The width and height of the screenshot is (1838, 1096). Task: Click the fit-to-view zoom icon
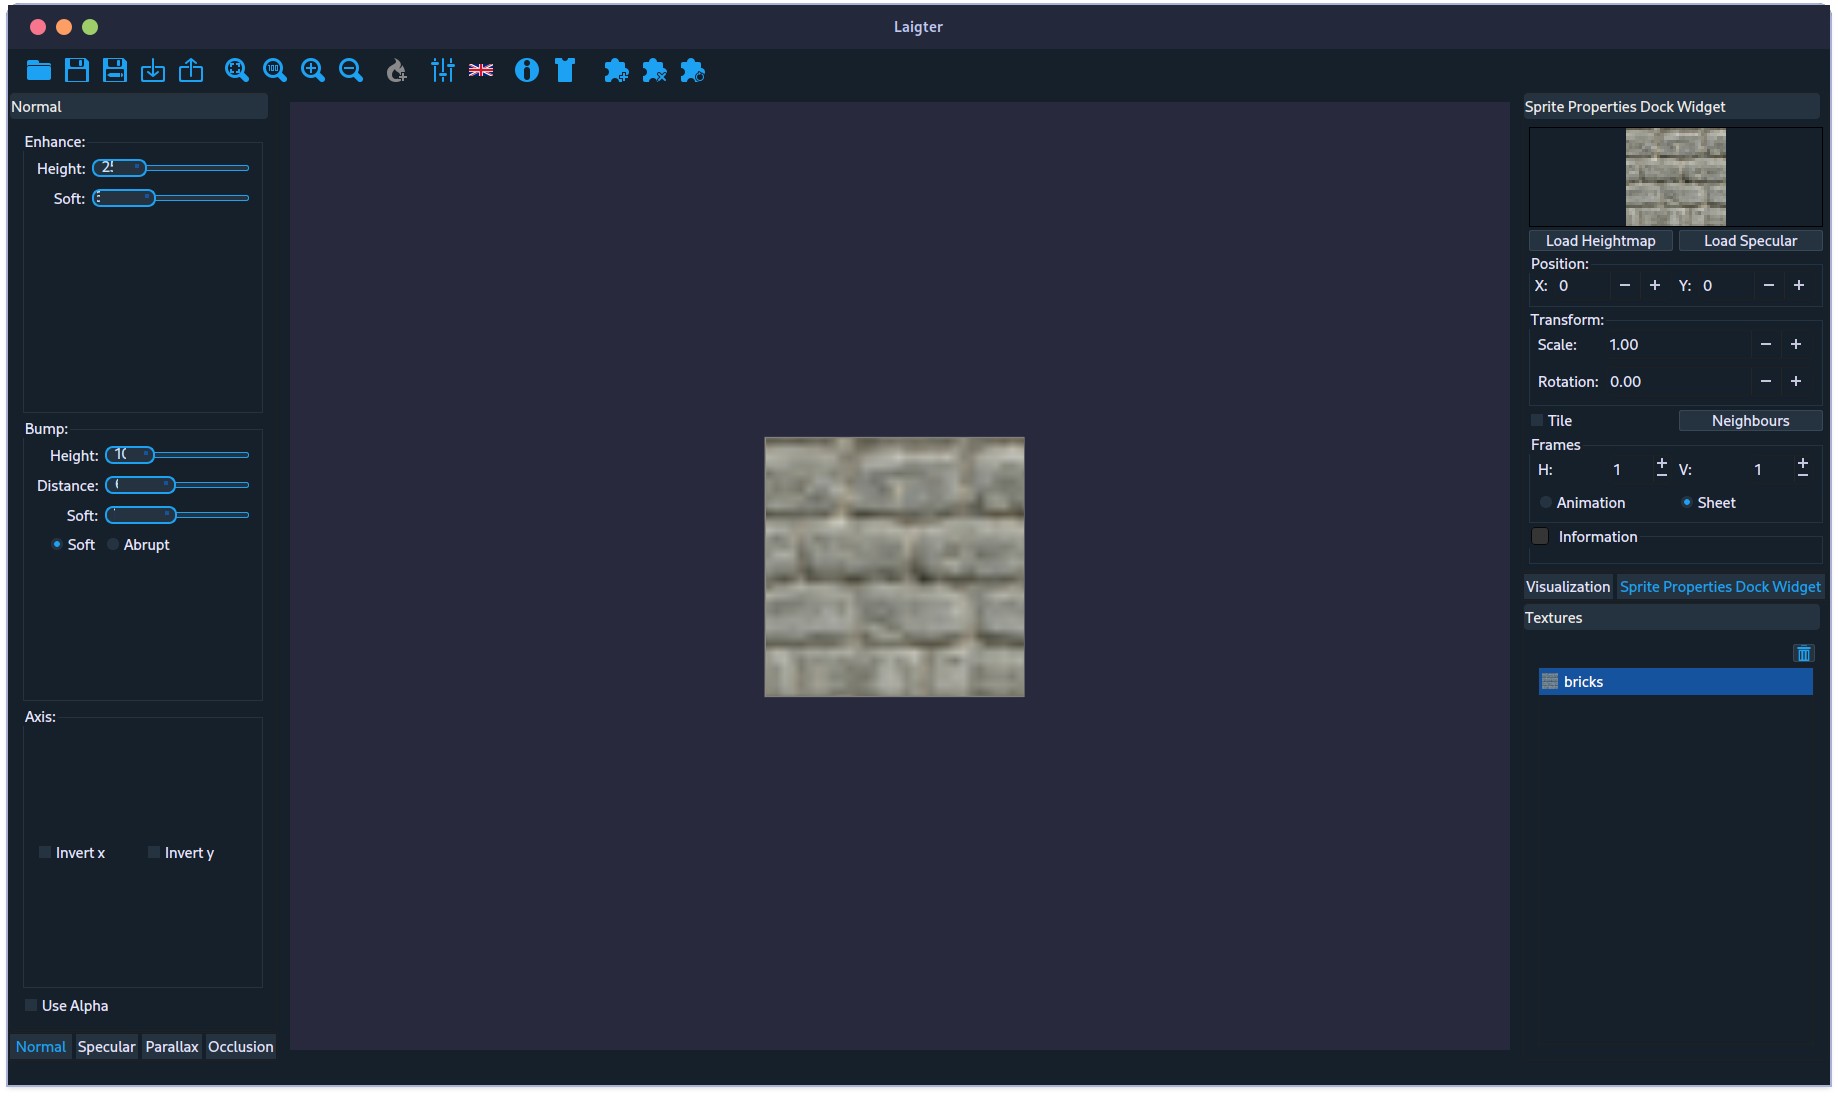pos(236,70)
